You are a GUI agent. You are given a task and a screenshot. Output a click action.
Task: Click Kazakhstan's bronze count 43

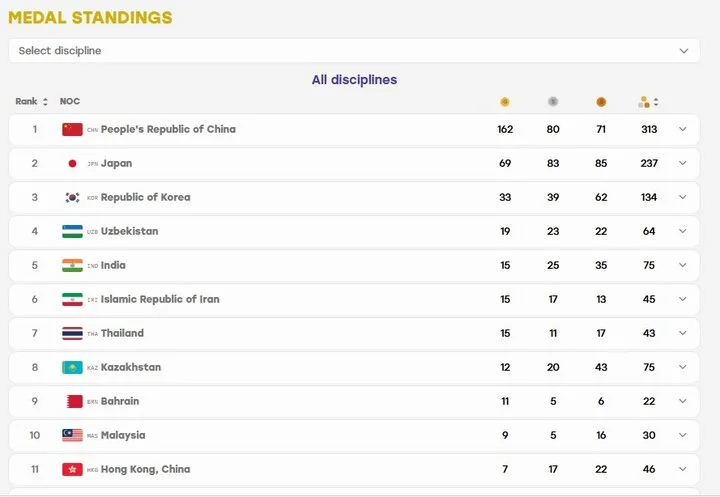[601, 367]
